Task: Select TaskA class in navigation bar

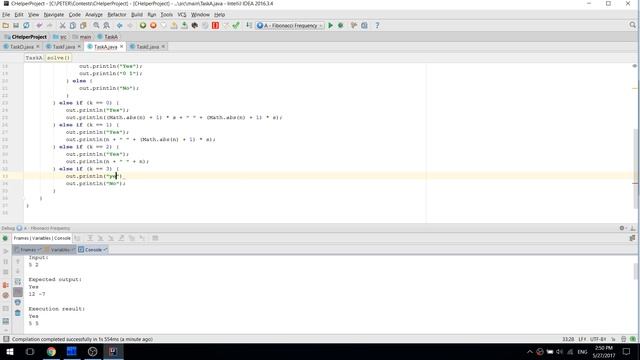Action: tap(108, 37)
